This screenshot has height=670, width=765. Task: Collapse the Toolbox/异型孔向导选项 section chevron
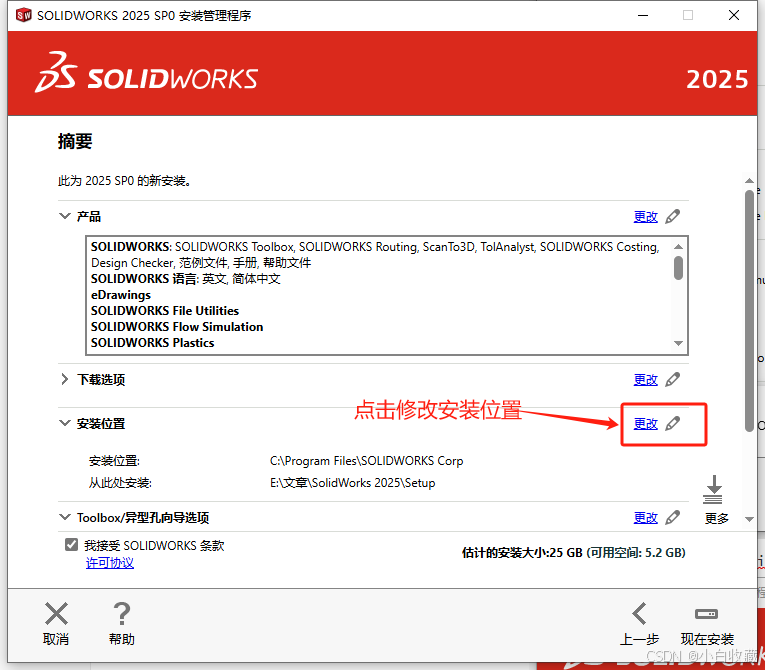click(x=64, y=517)
